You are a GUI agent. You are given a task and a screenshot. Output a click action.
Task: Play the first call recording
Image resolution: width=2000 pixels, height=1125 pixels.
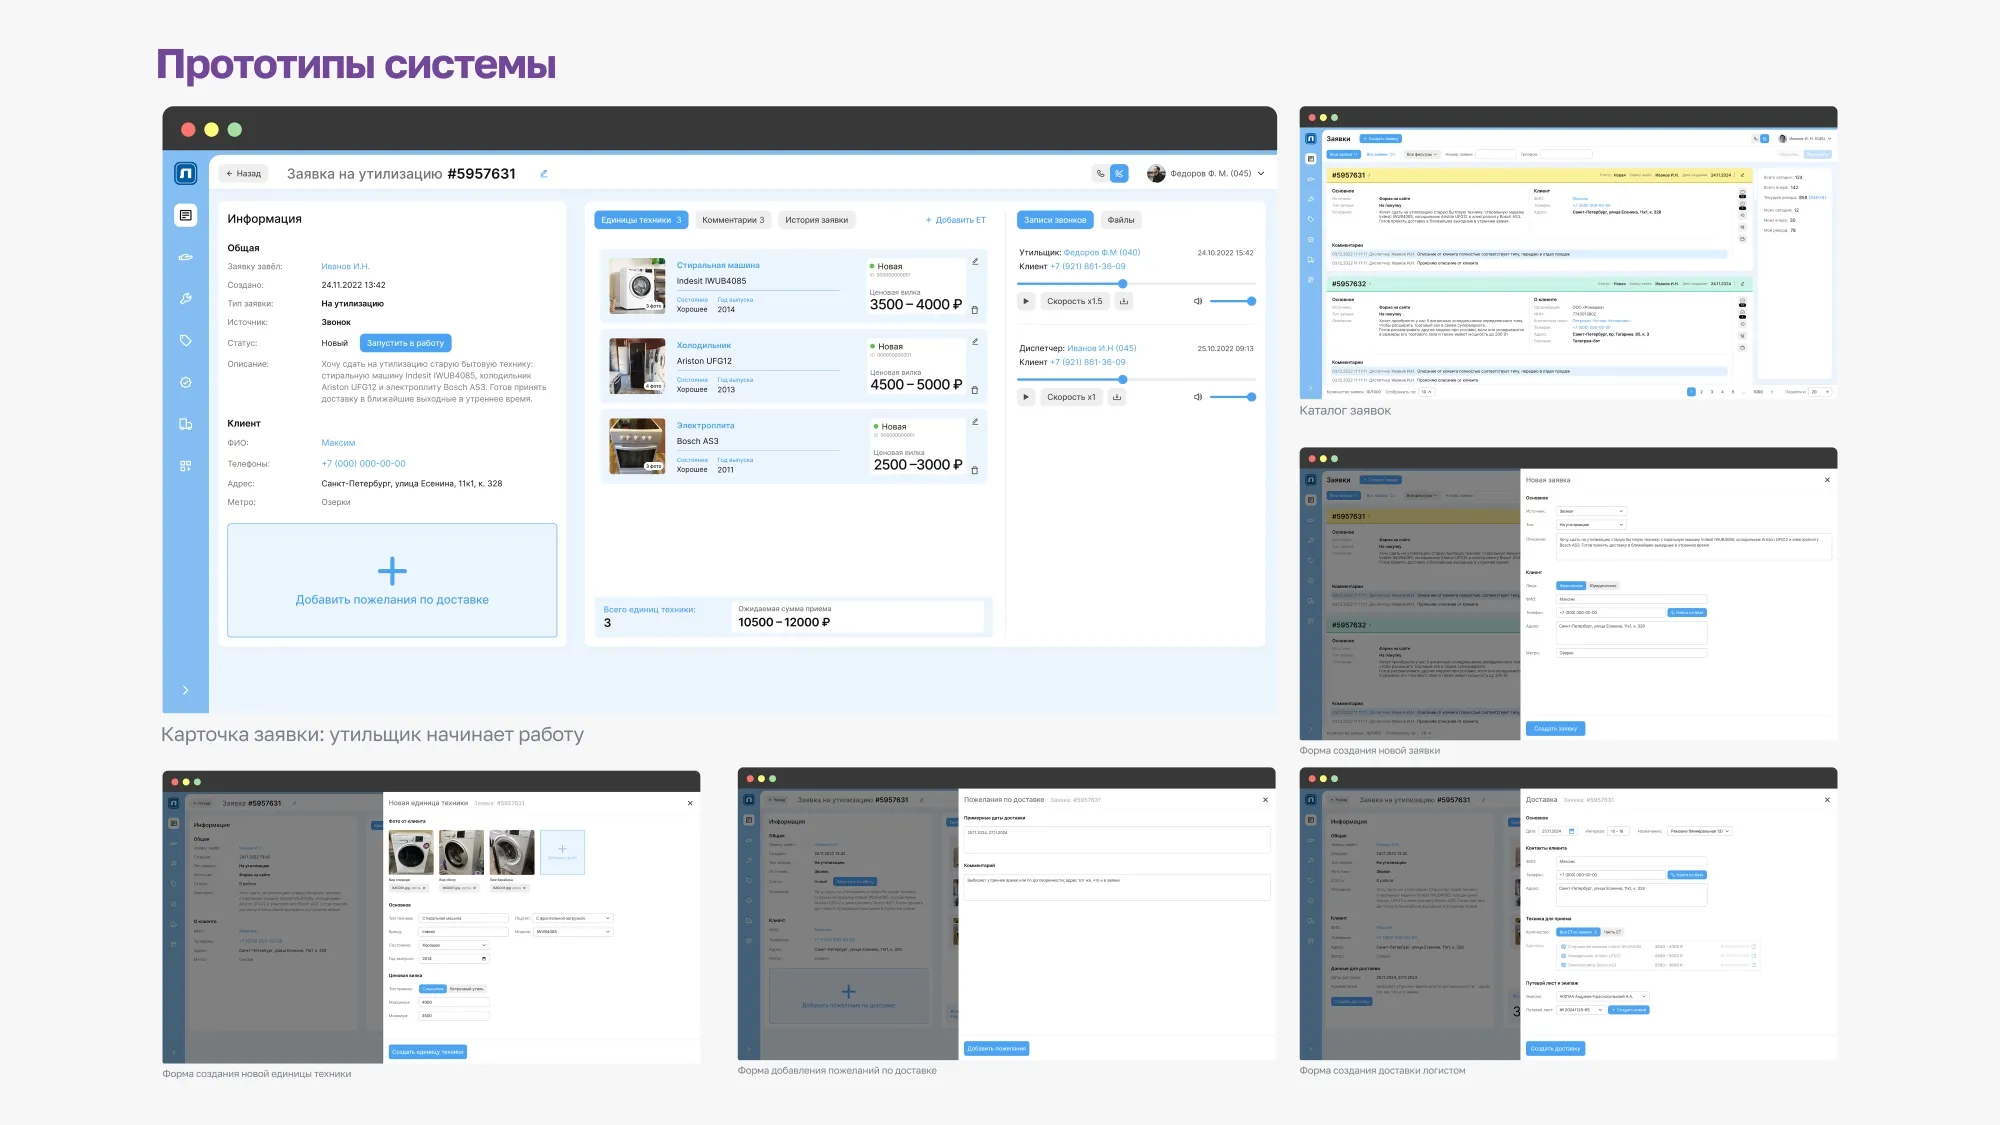(1026, 301)
